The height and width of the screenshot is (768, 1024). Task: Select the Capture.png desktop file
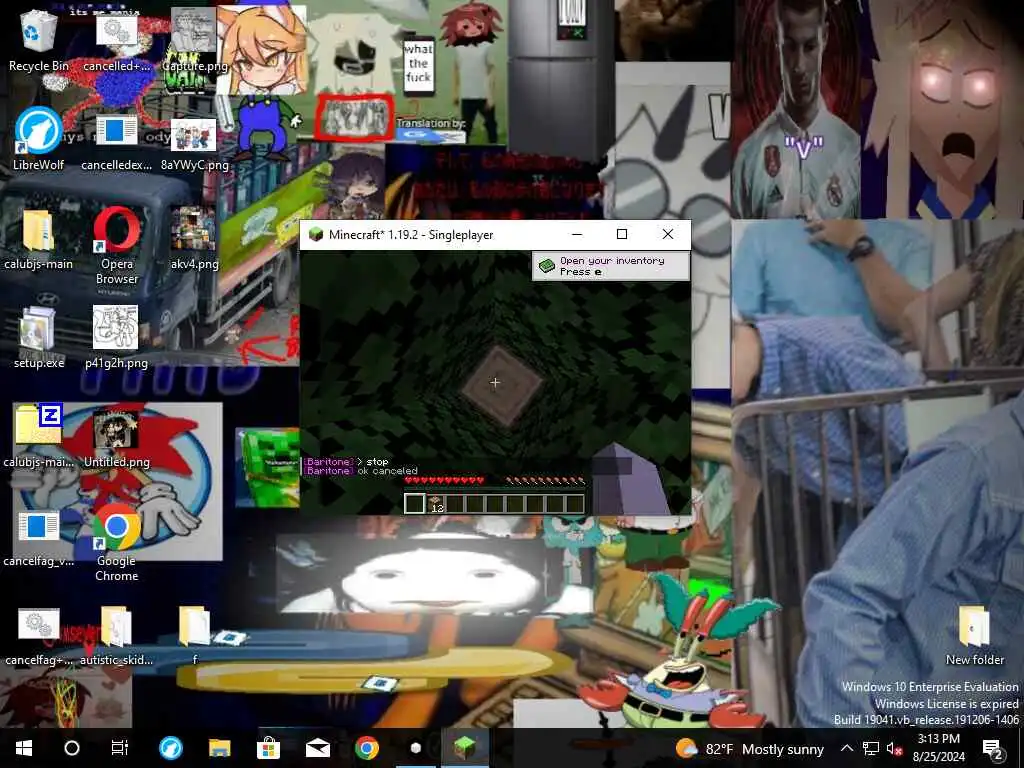coord(194,40)
